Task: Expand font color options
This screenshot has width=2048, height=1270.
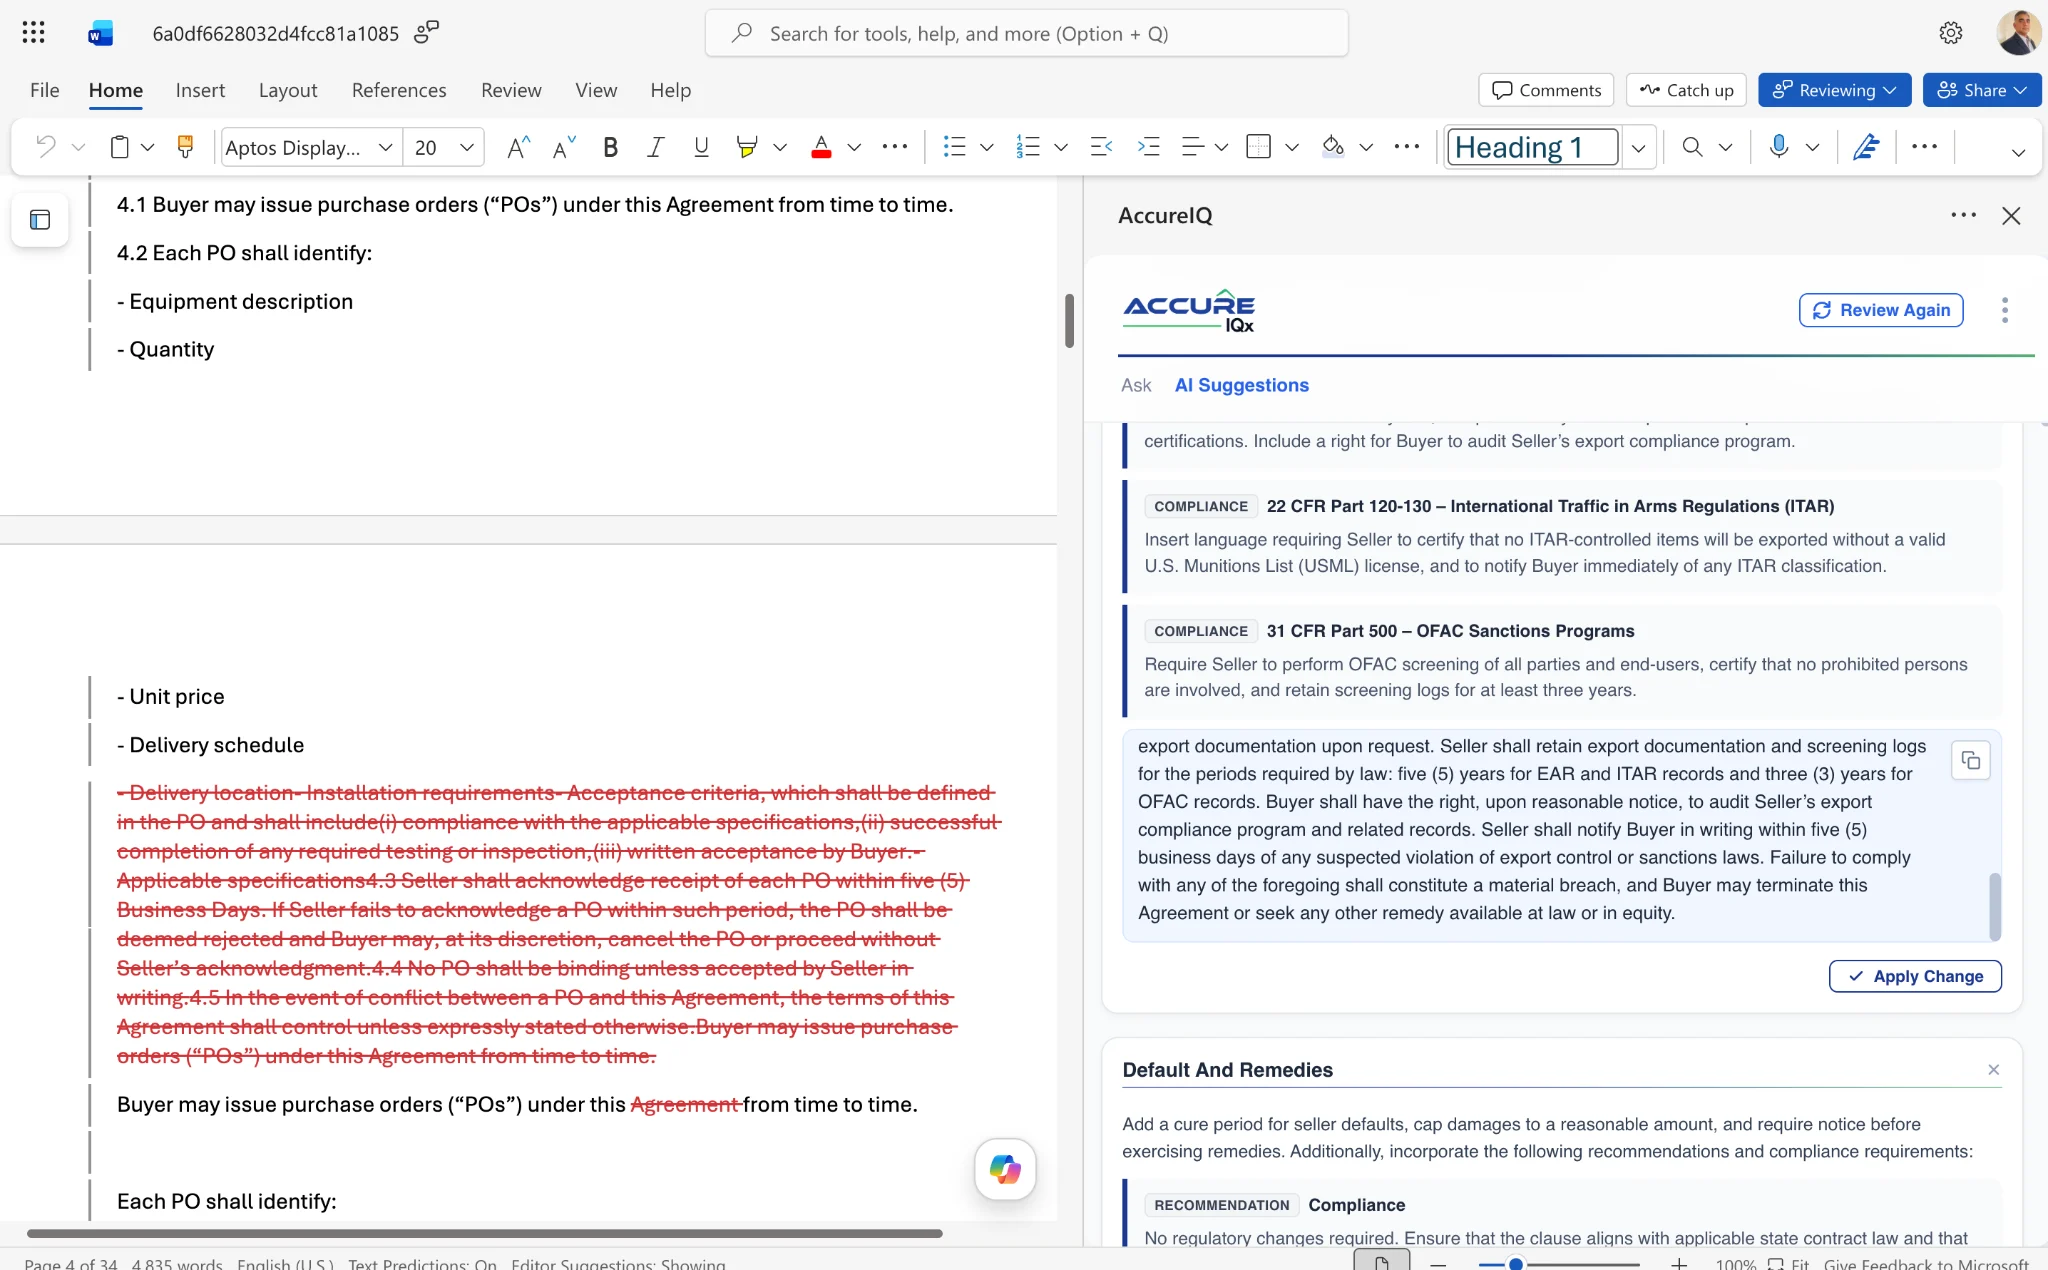Action: click(854, 147)
